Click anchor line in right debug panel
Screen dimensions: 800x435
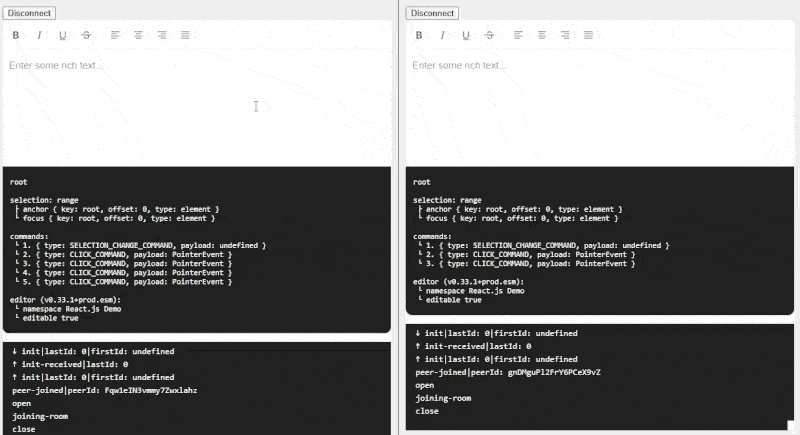coord(523,209)
